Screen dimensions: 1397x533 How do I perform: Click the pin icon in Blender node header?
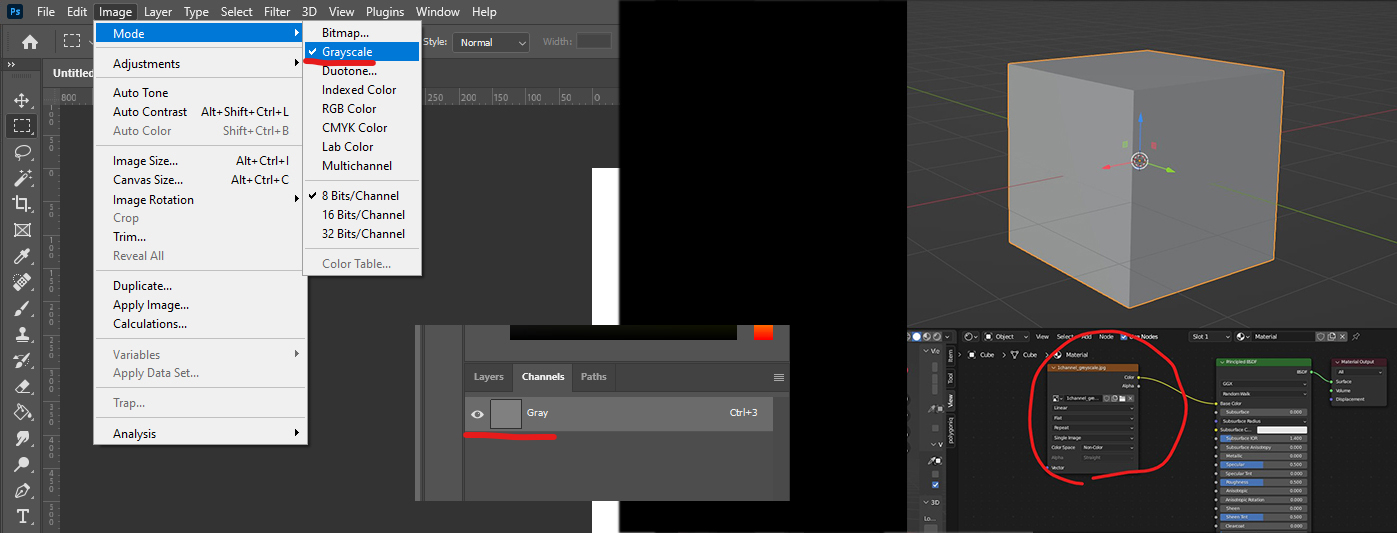tap(1356, 337)
